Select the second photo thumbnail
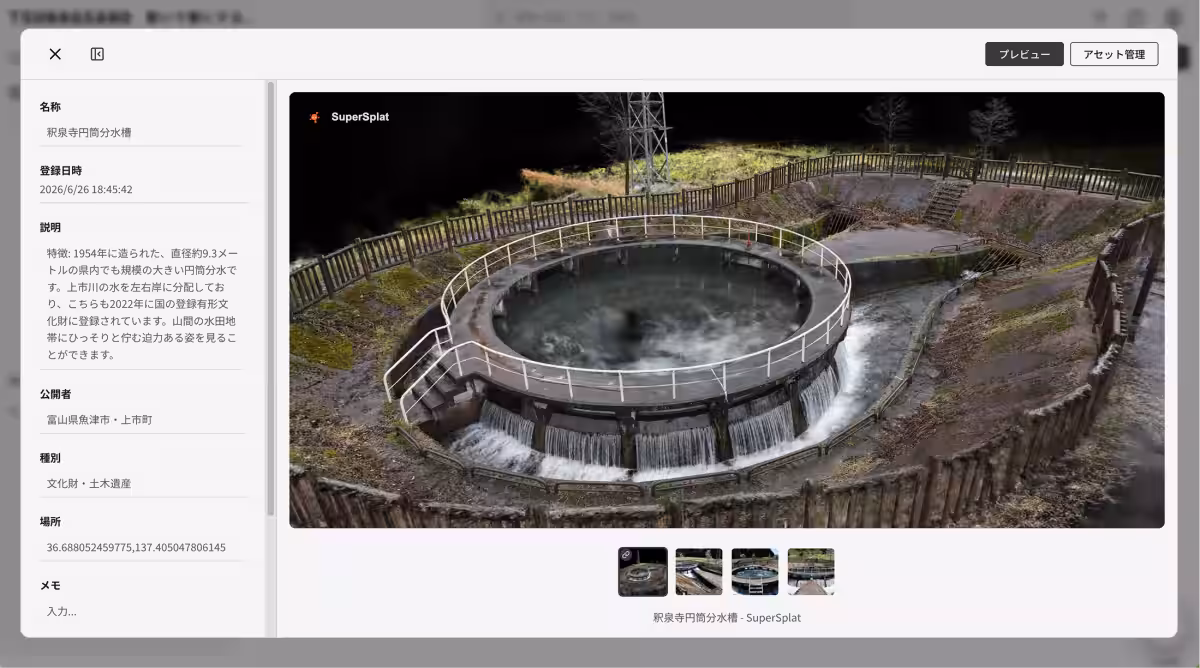 pos(699,571)
